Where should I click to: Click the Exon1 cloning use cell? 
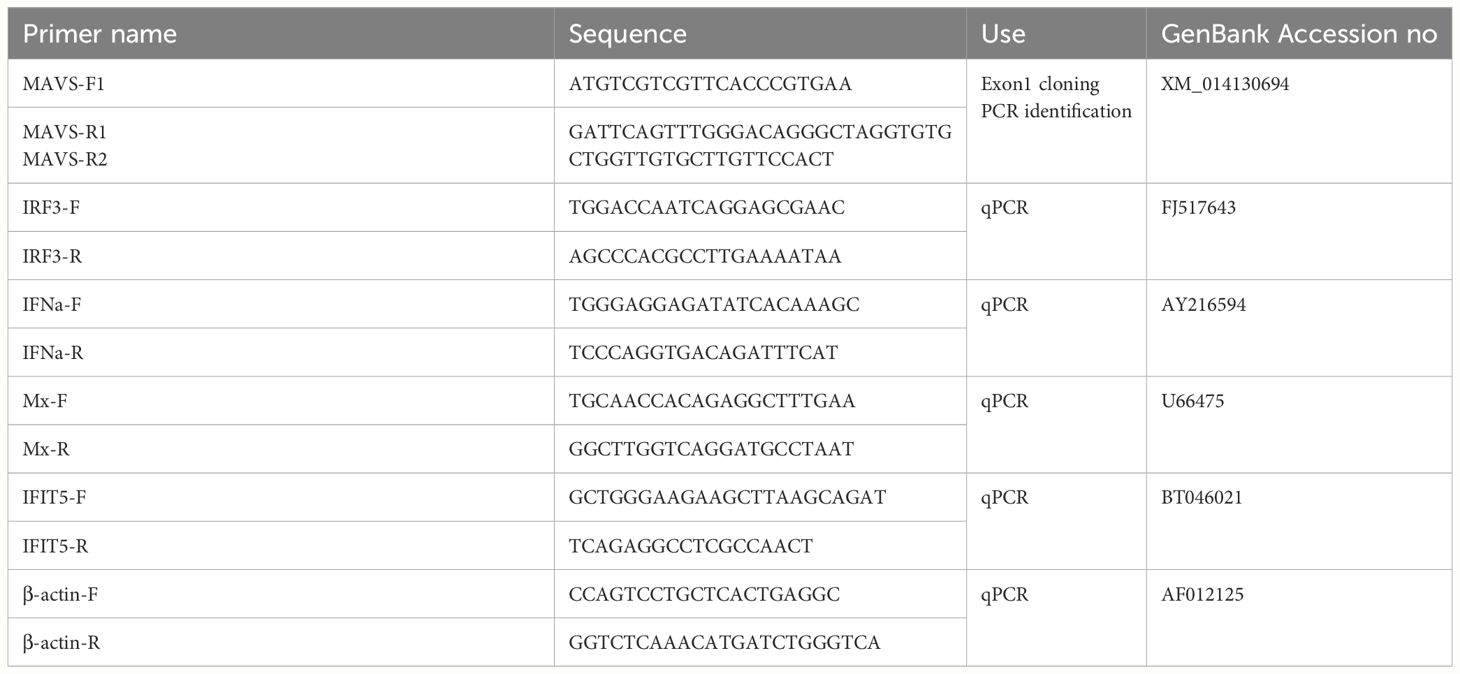click(1039, 84)
